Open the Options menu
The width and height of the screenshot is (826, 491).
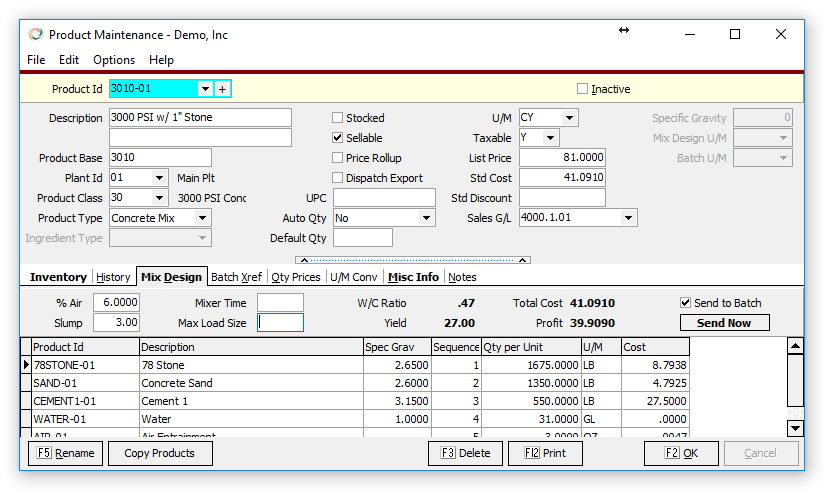tap(114, 60)
